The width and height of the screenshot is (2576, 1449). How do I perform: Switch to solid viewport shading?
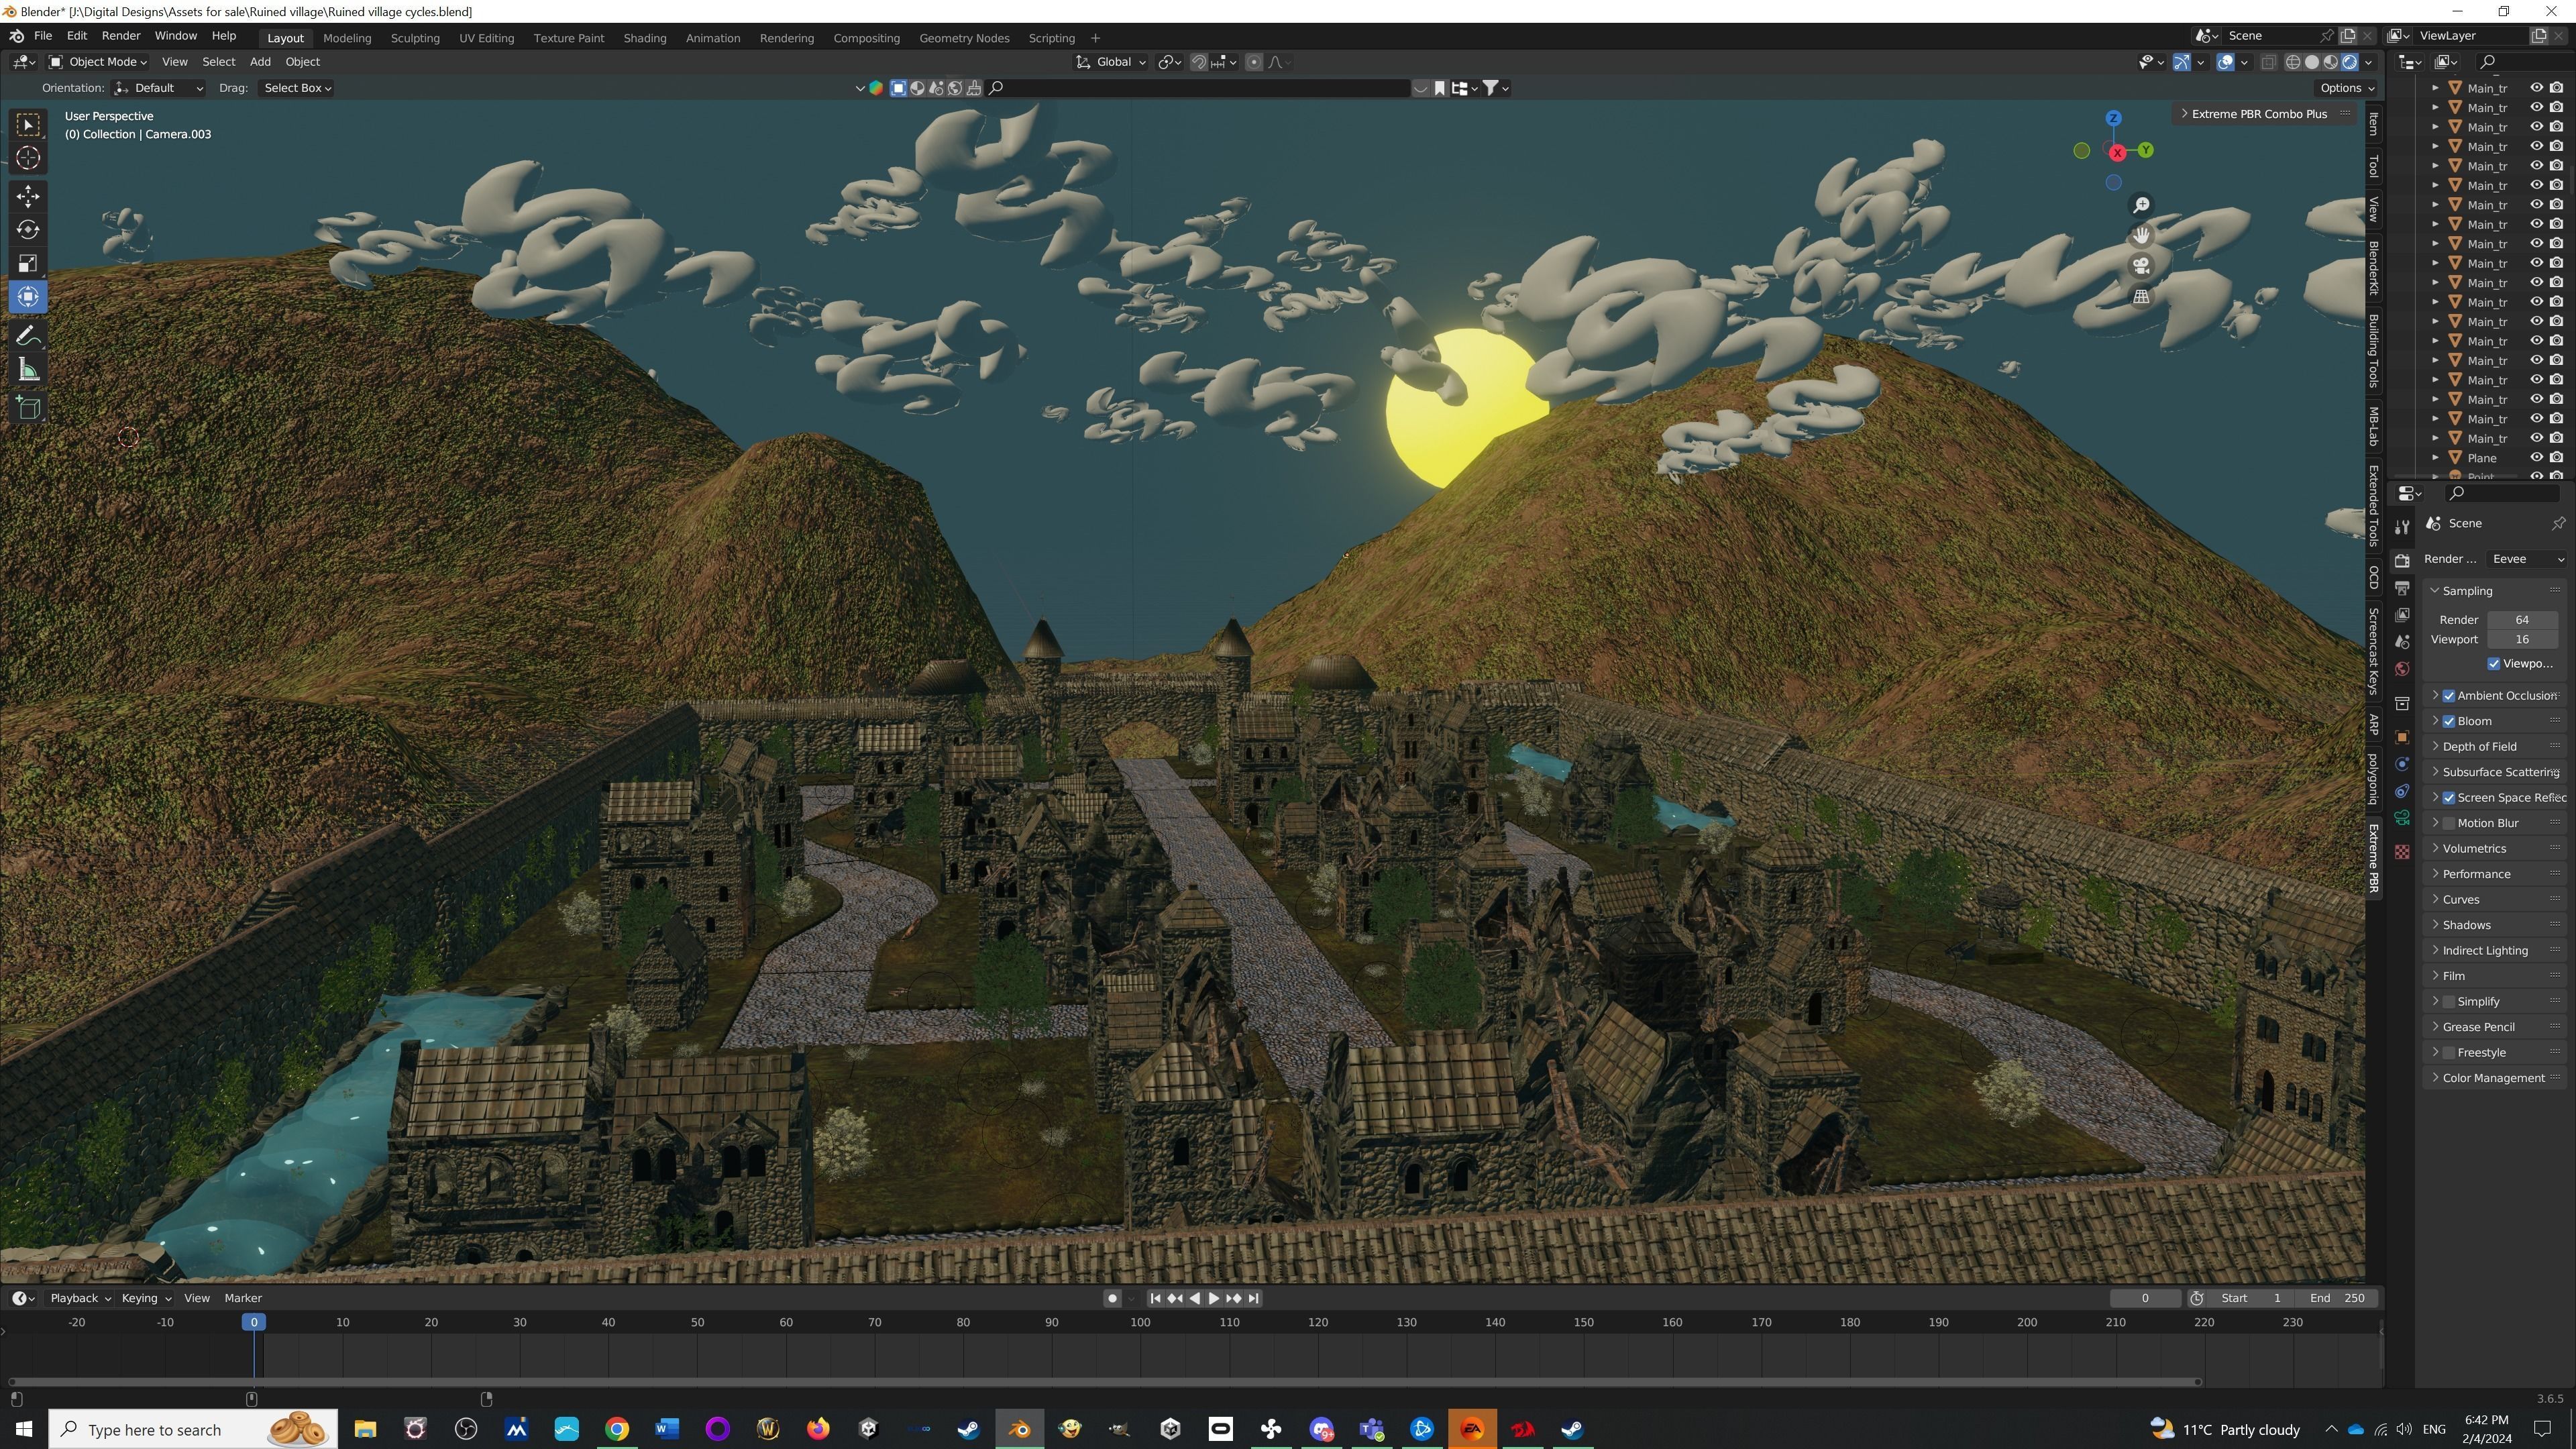[2312, 62]
